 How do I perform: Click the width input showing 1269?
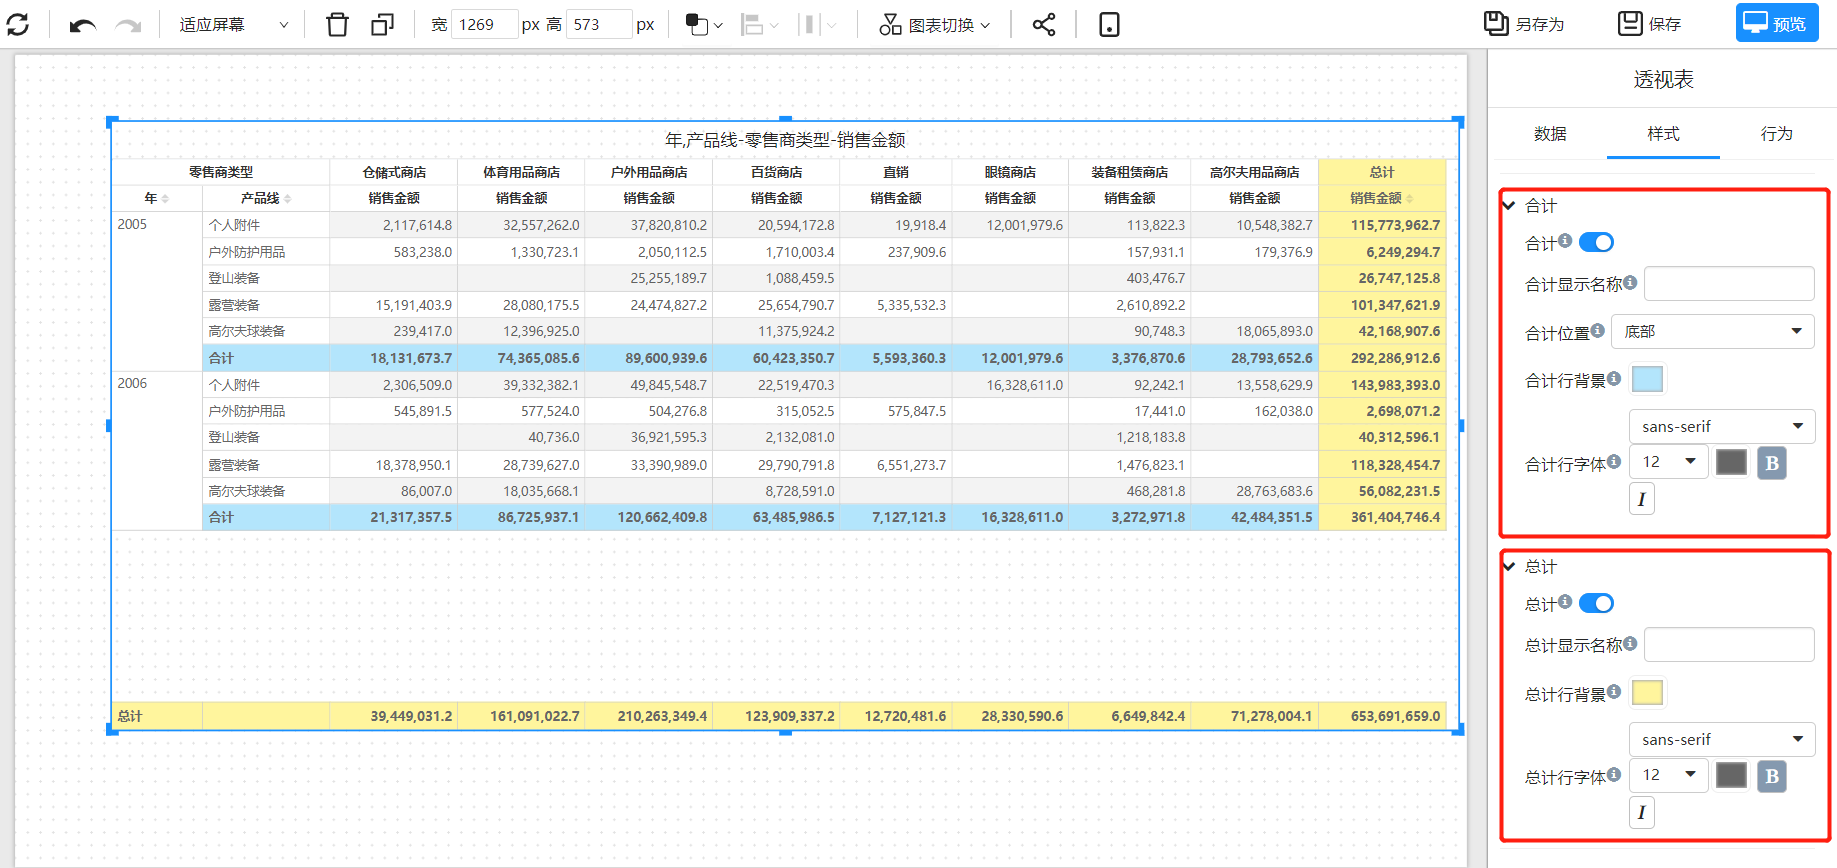[x=484, y=24]
